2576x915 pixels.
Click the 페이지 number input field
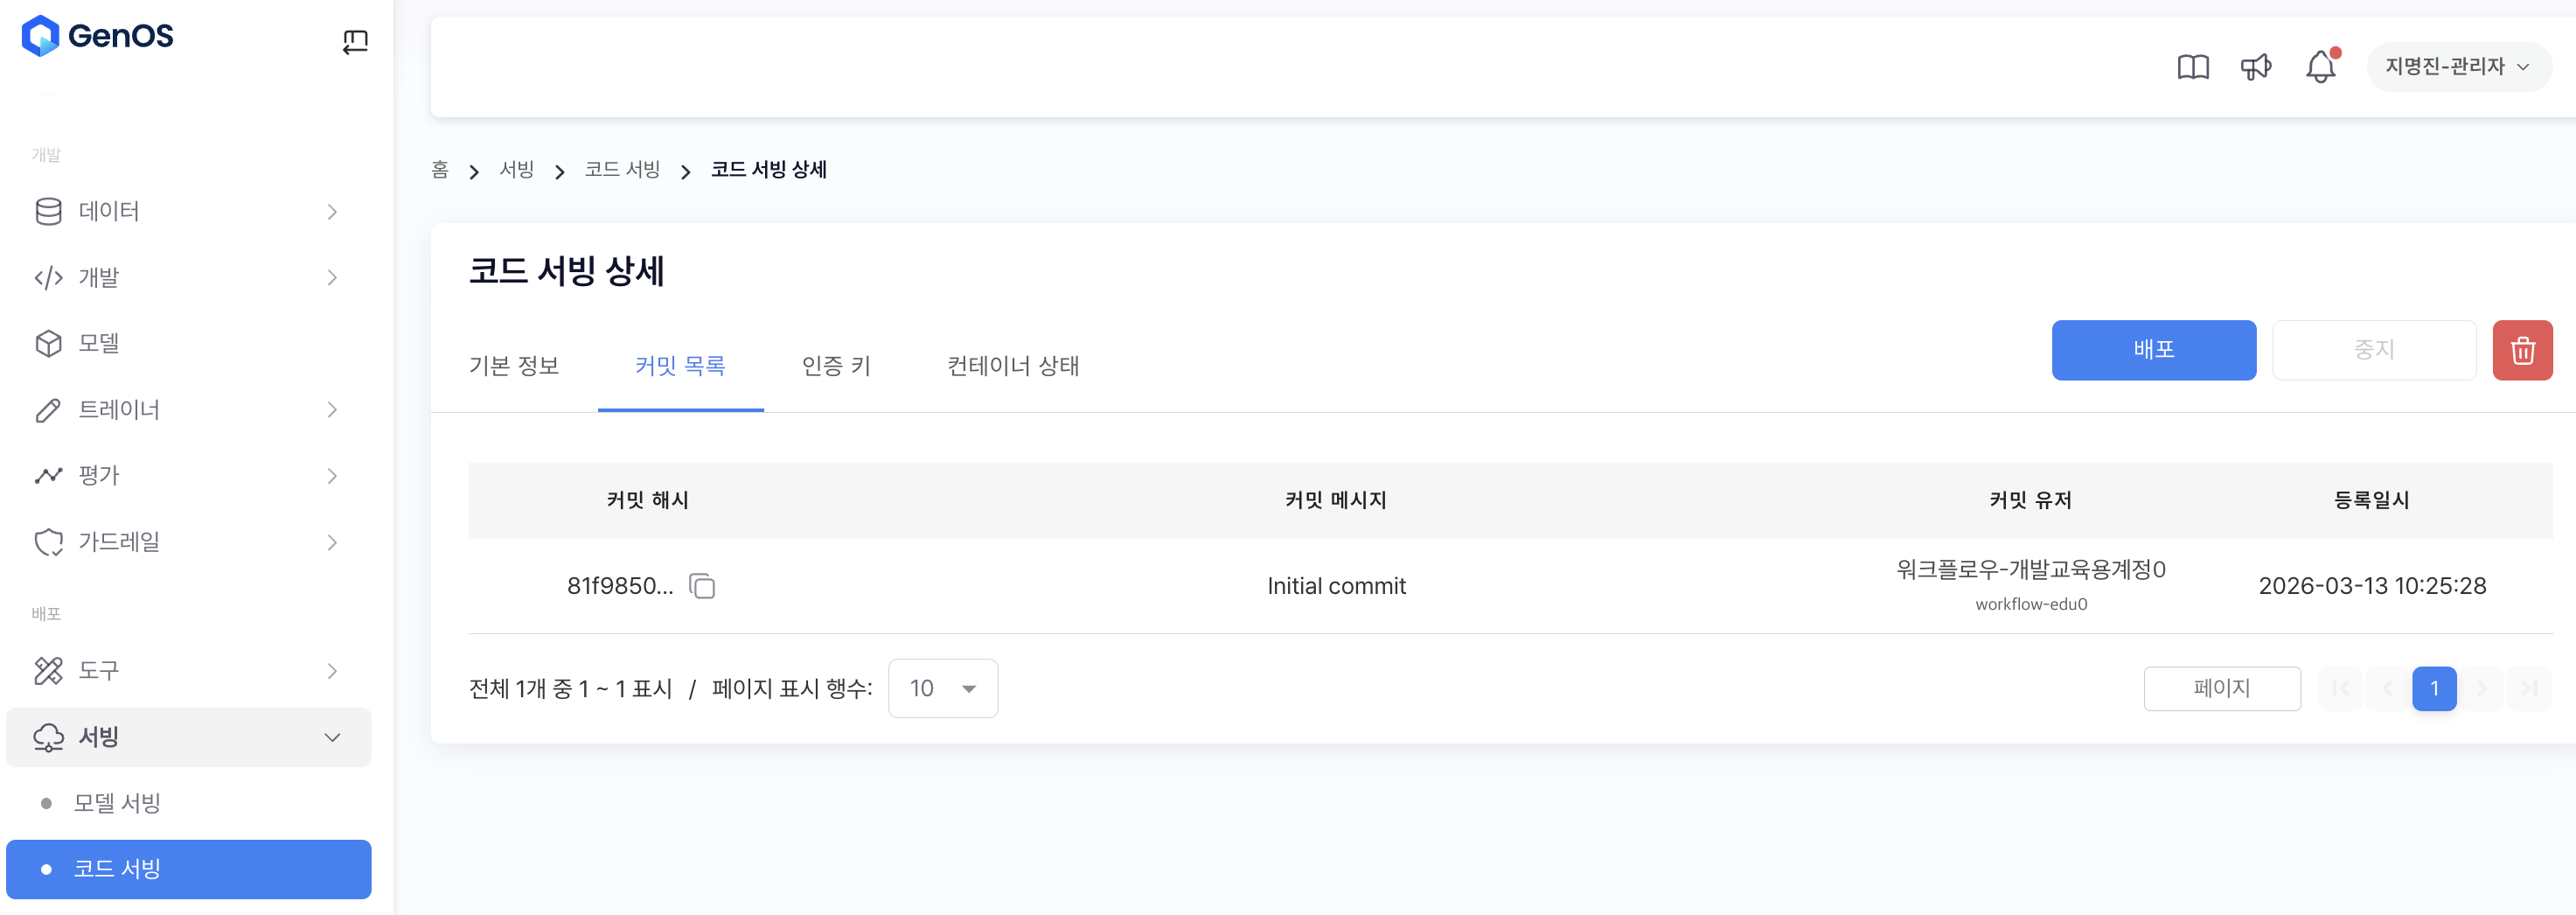[x=2222, y=688]
